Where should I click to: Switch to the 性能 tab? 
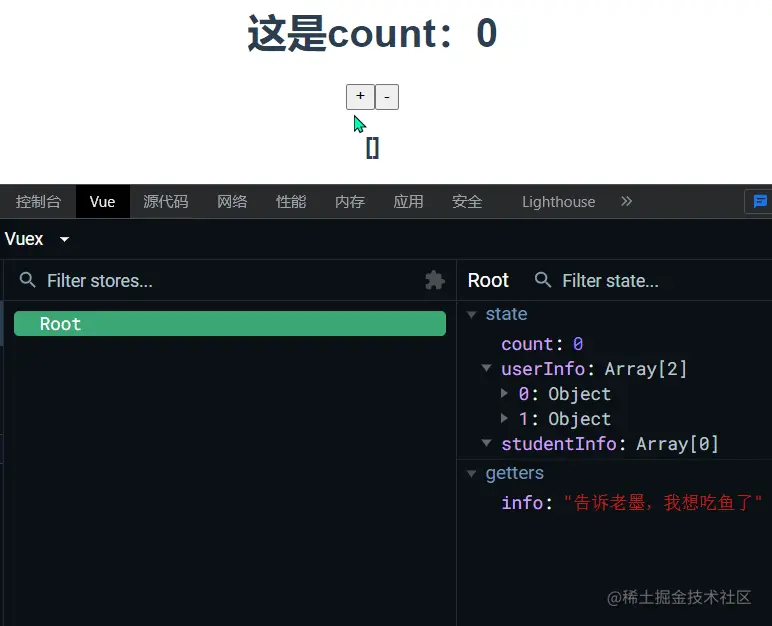coord(291,201)
